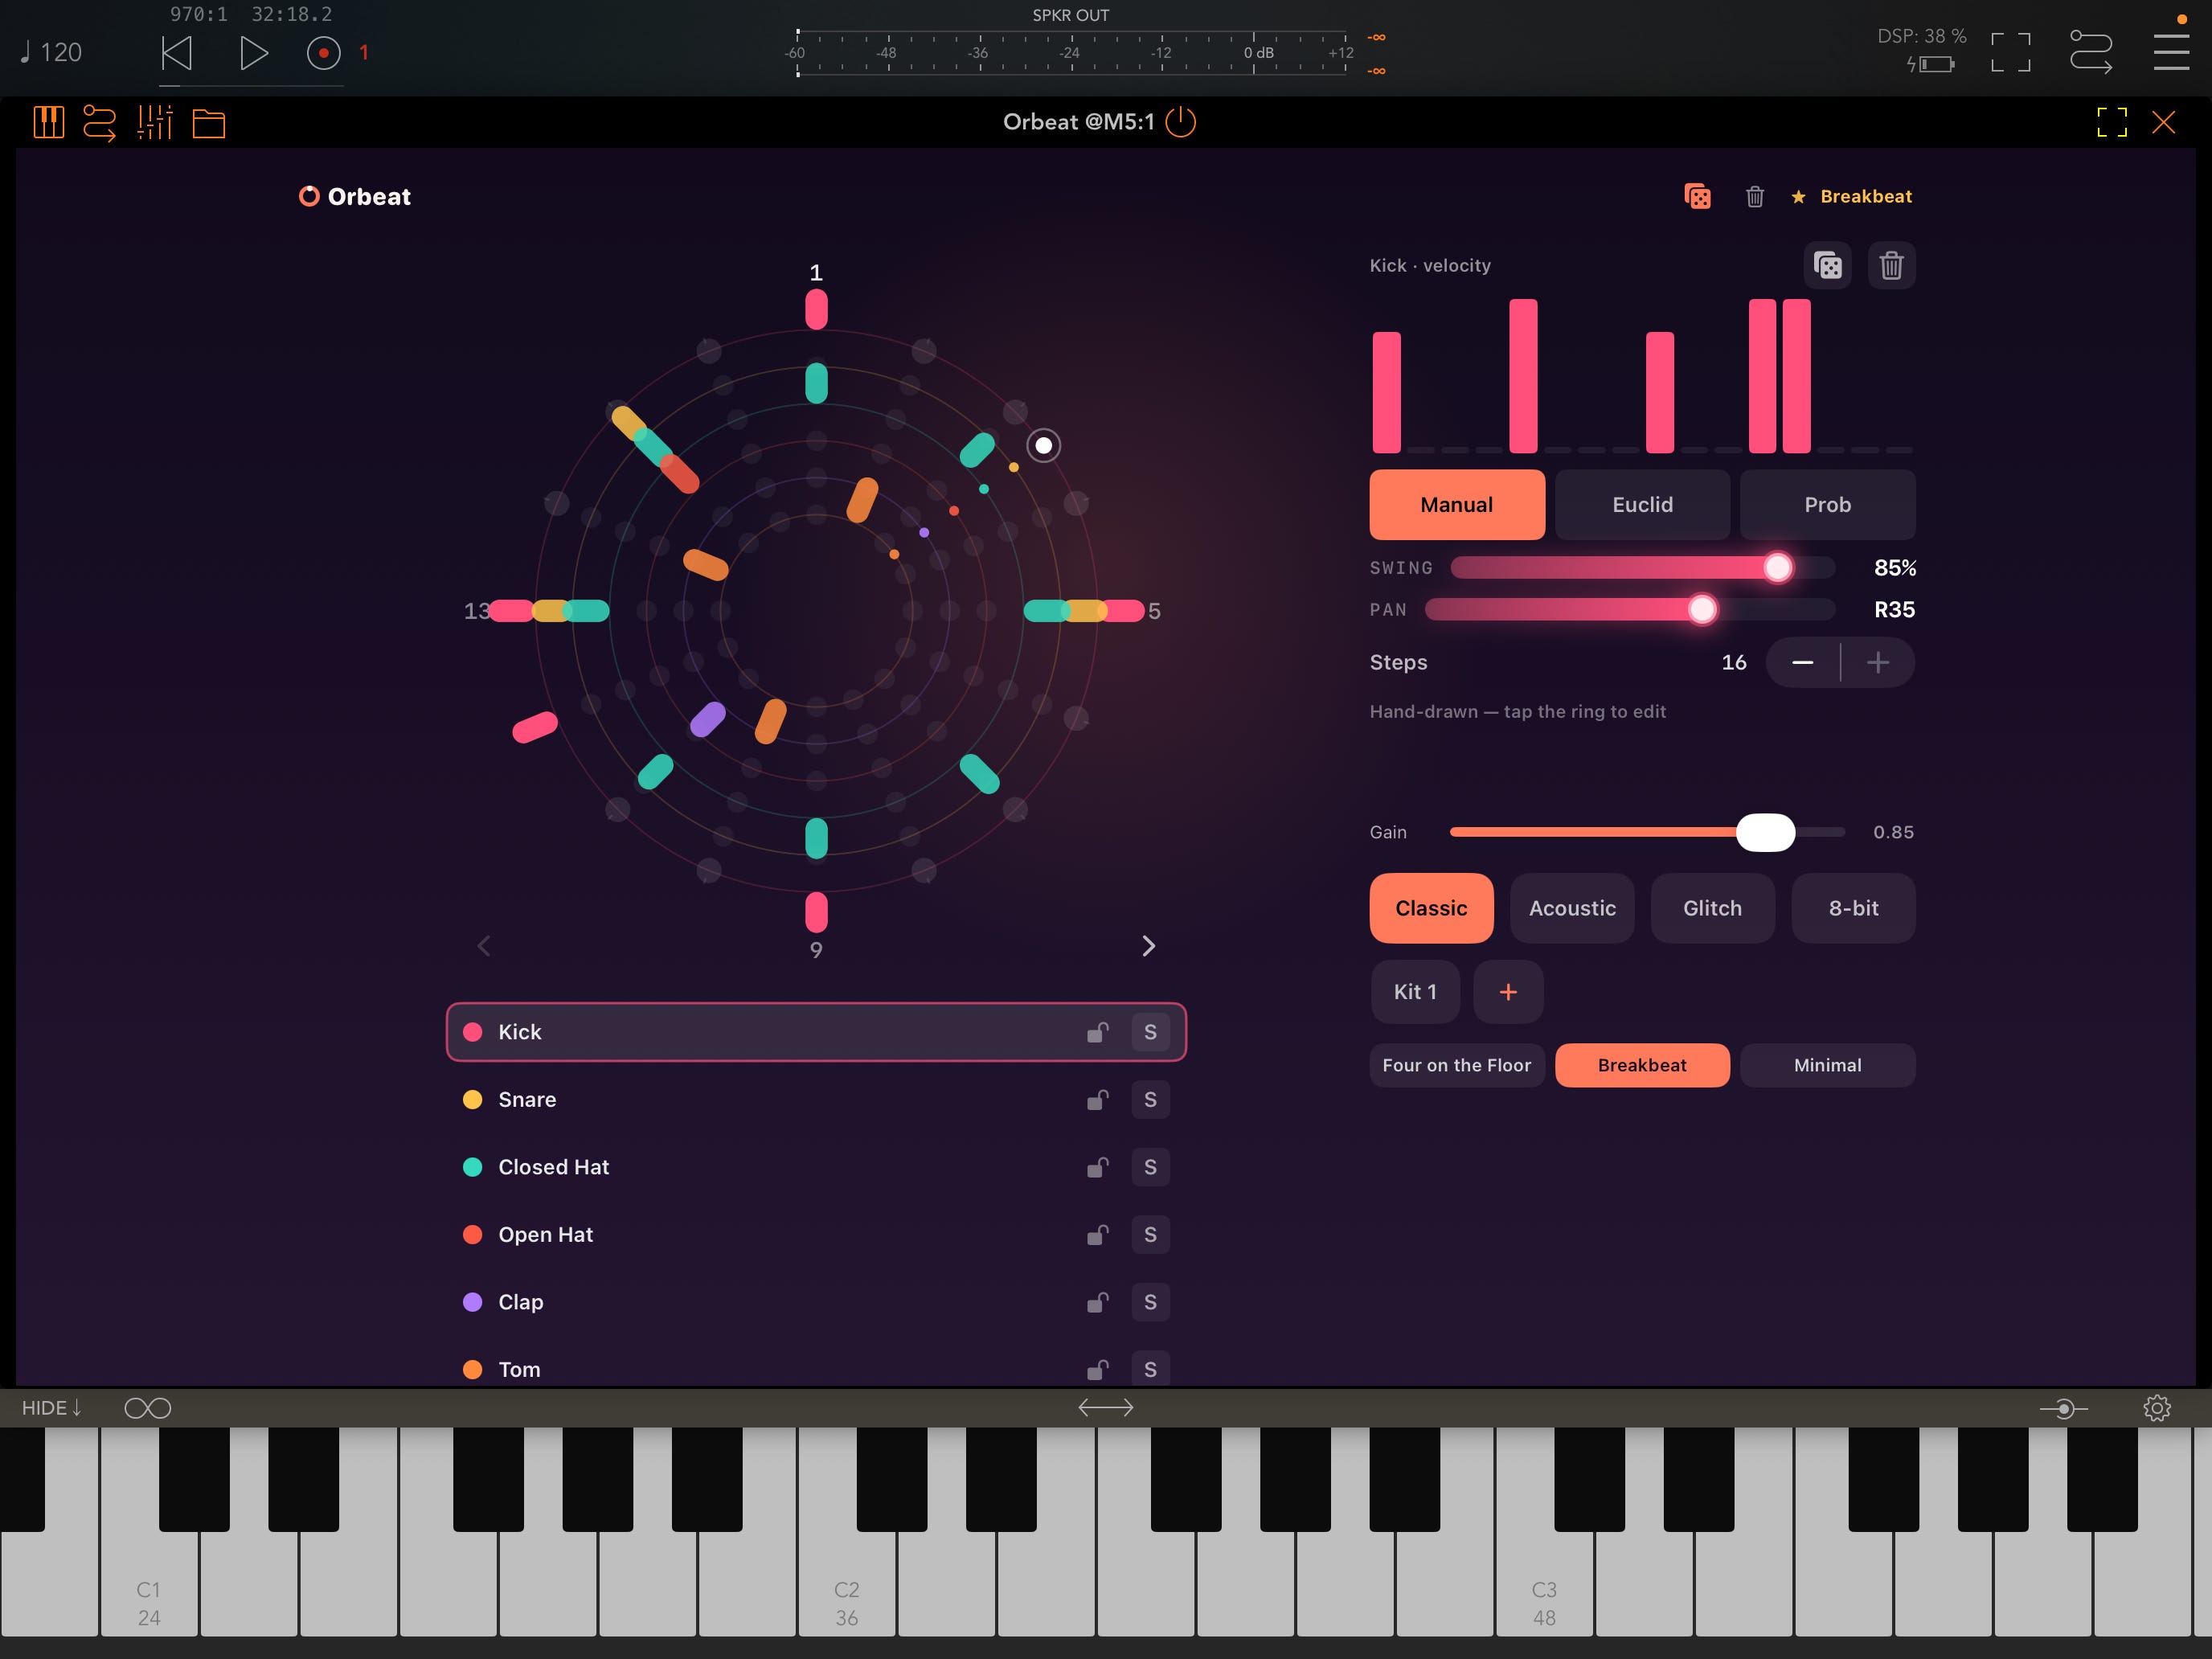Switch to Euclid pattern mode

(1642, 505)
